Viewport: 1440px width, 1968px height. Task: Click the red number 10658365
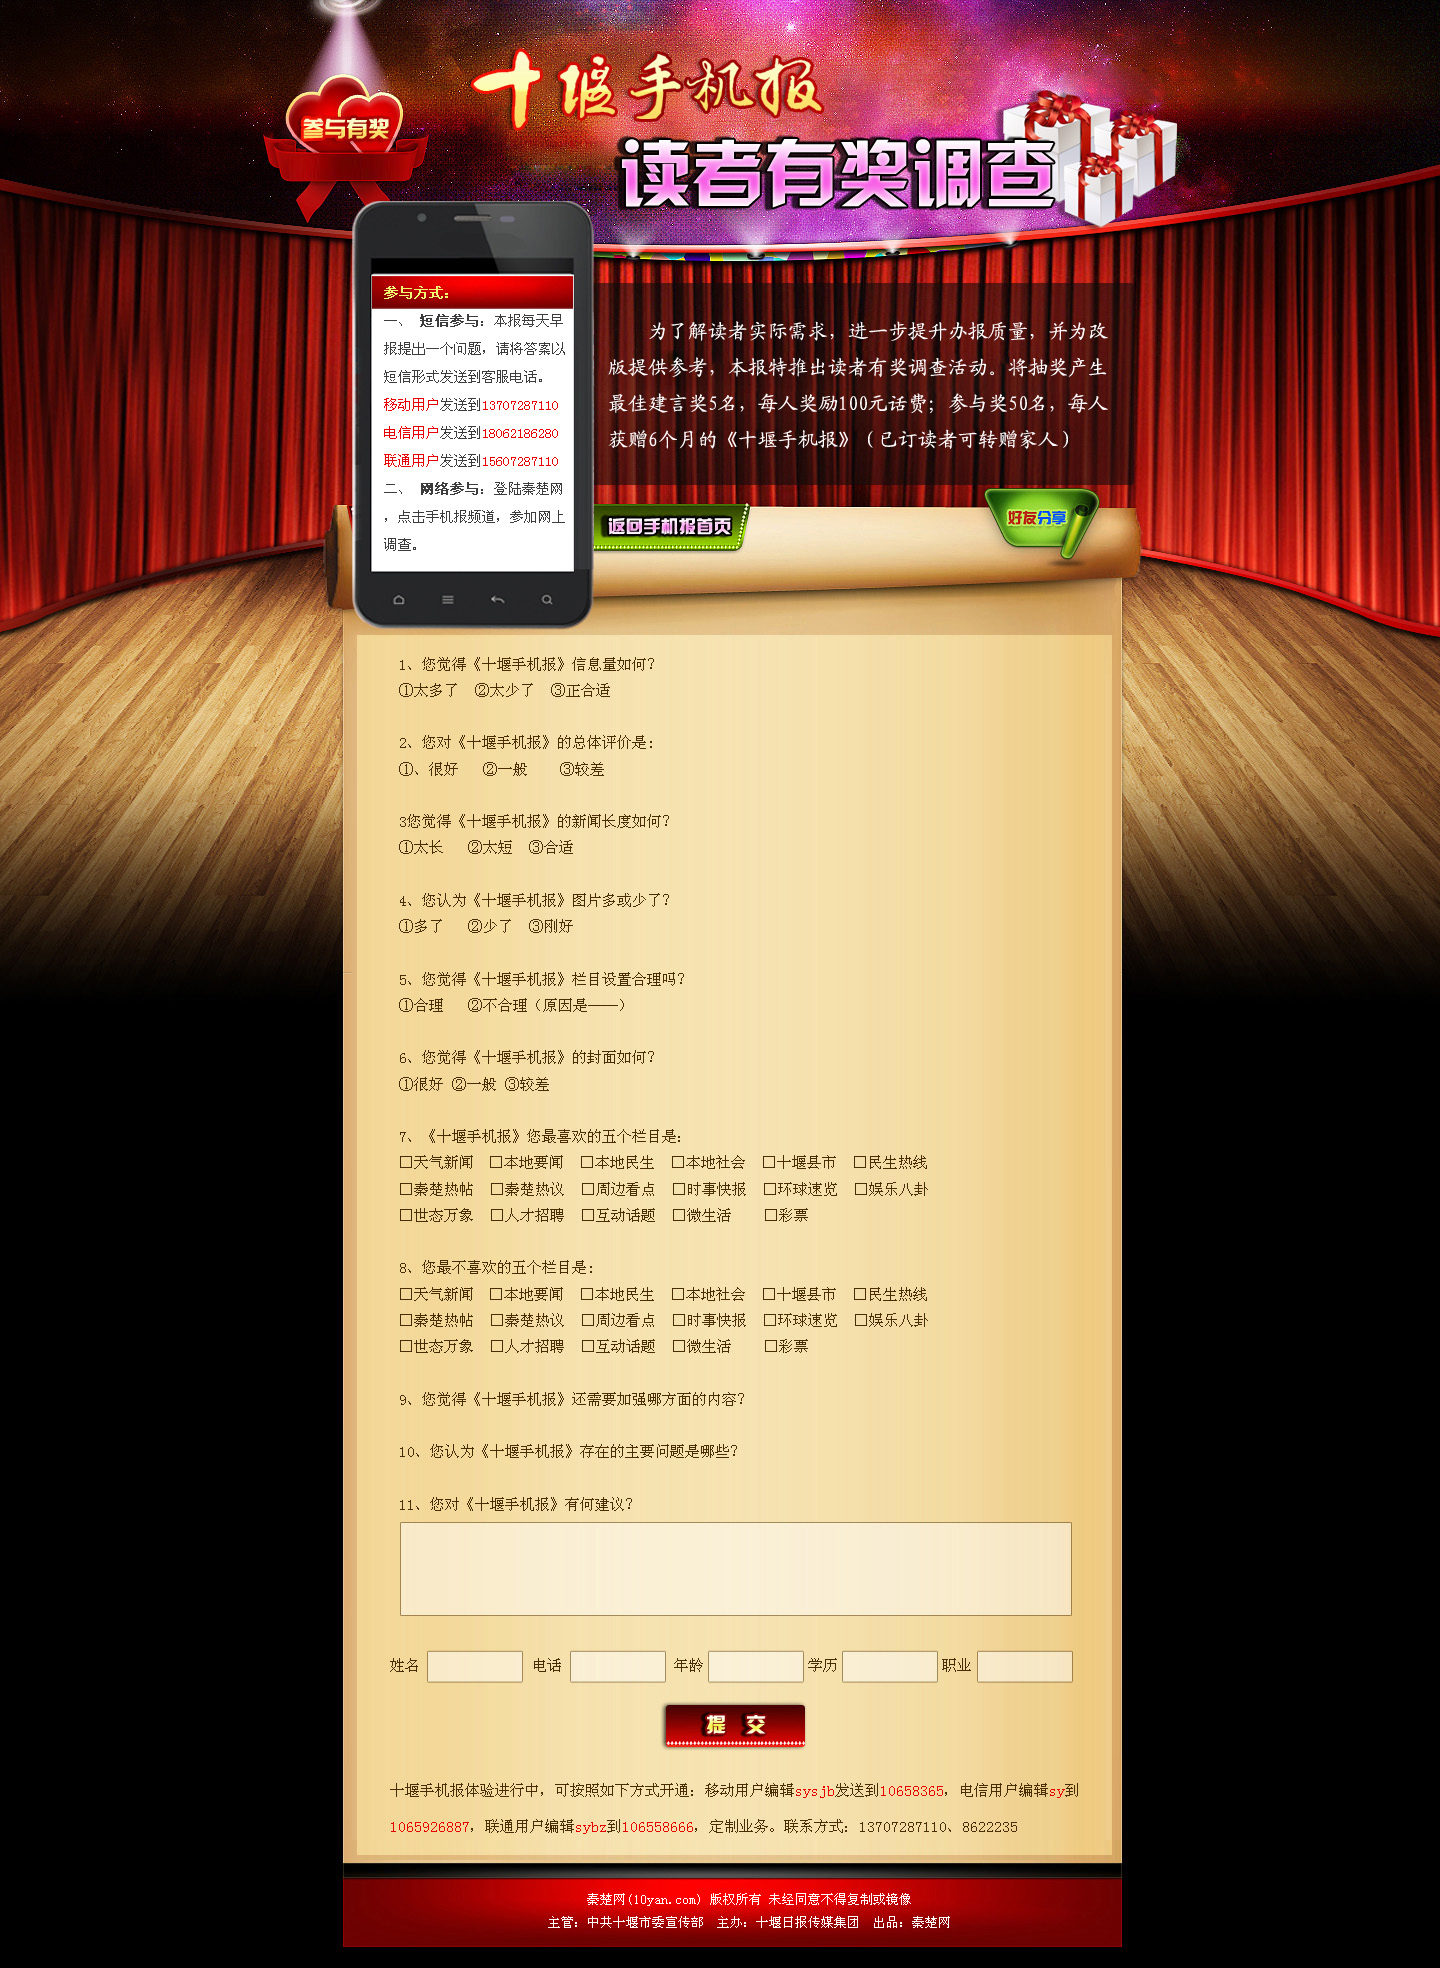click(x=912, y=1791)
